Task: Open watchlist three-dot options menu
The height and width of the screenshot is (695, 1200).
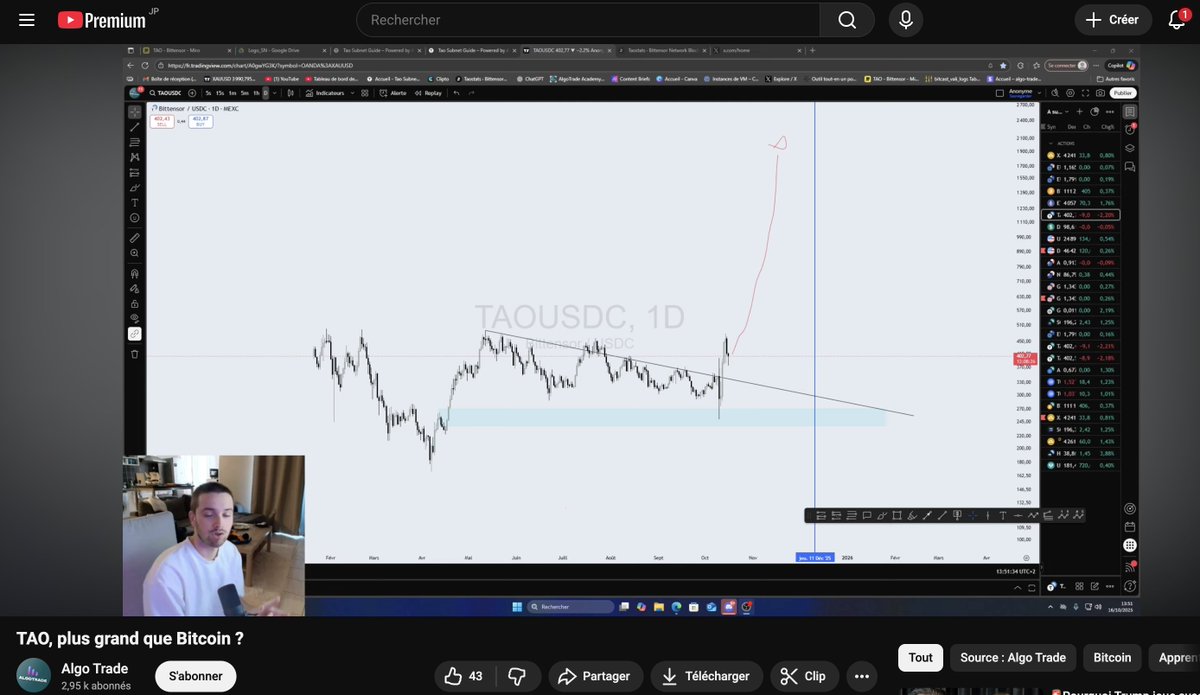Action: coord(1112,112)
